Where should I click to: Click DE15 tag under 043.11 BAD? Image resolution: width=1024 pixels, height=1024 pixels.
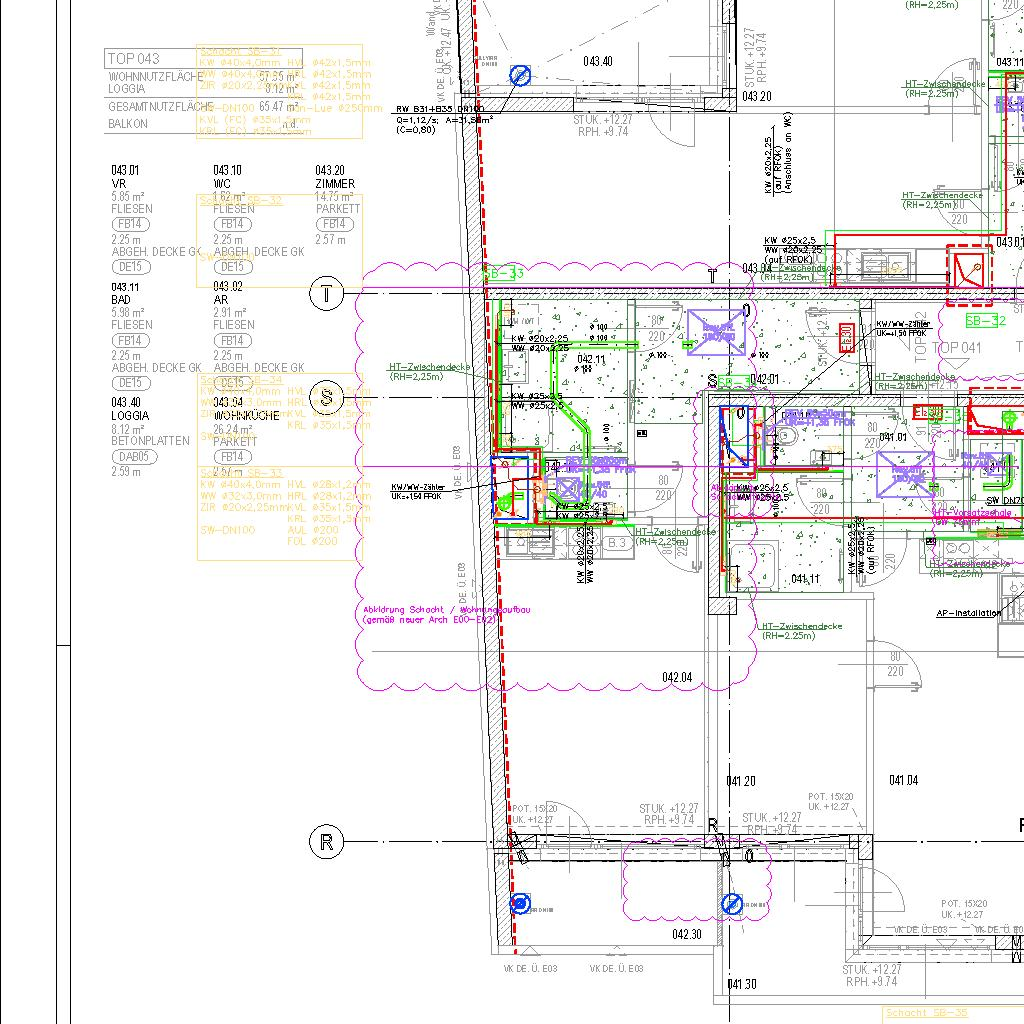pyautogui.click(x=132, y=383)
